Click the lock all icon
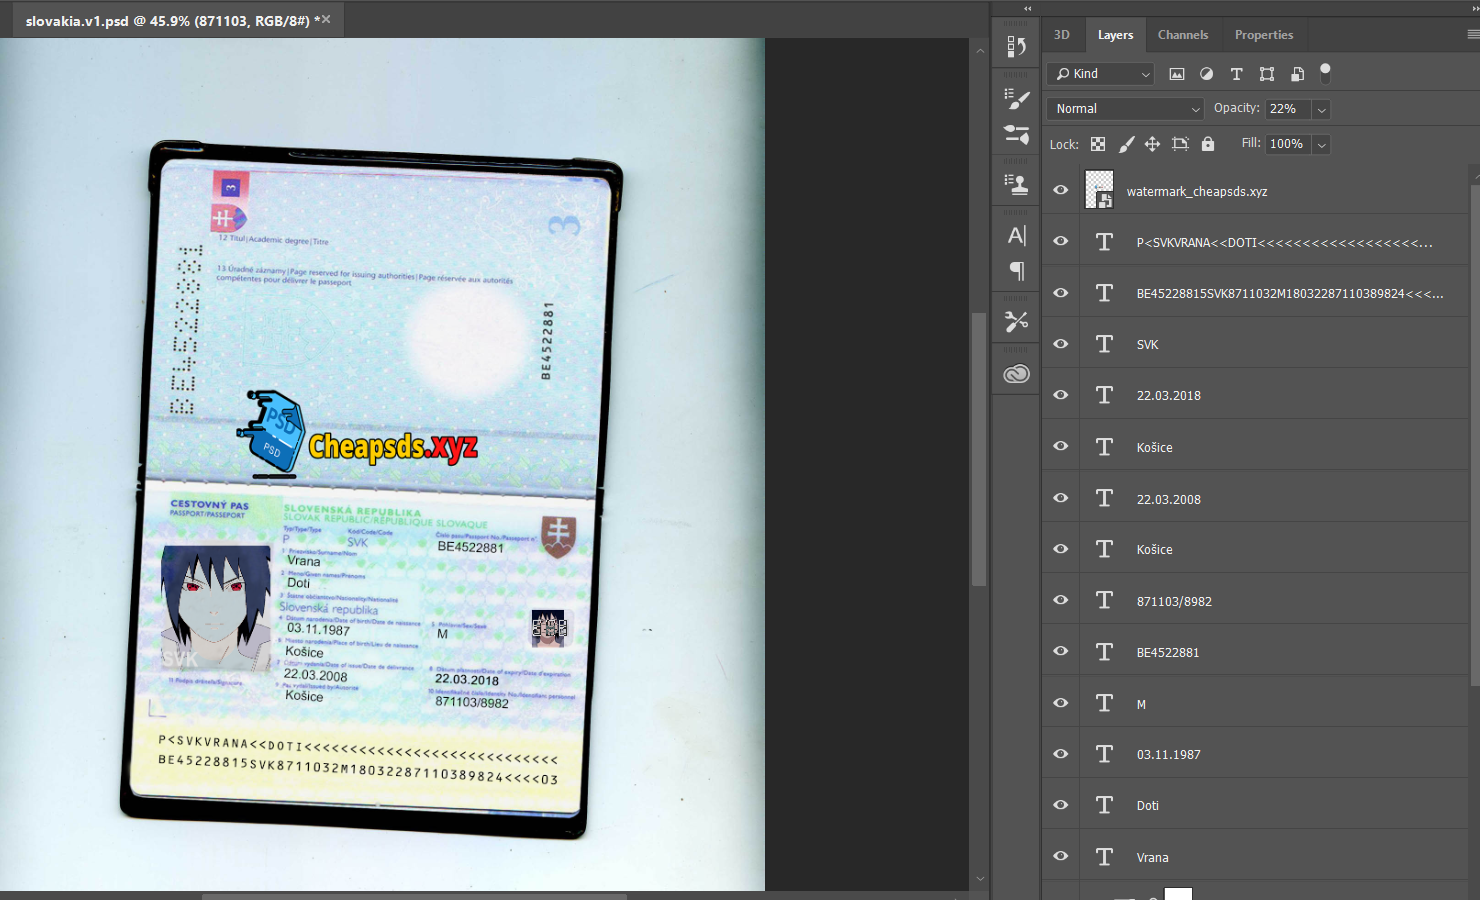This screenshot has height=900, width=1480. pos(1208,144)
